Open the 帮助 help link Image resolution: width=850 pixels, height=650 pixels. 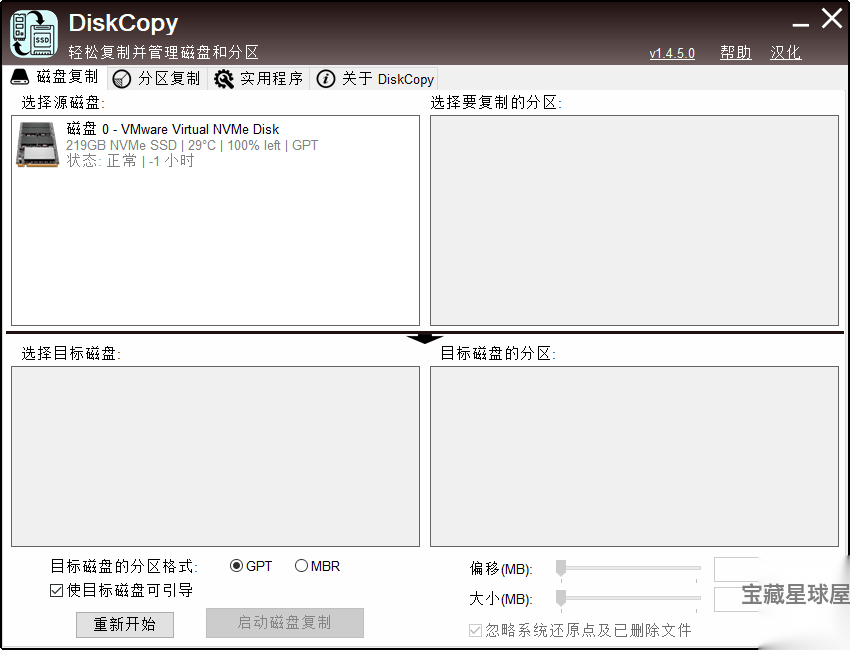pyautogui.click(x=736, y=53)
